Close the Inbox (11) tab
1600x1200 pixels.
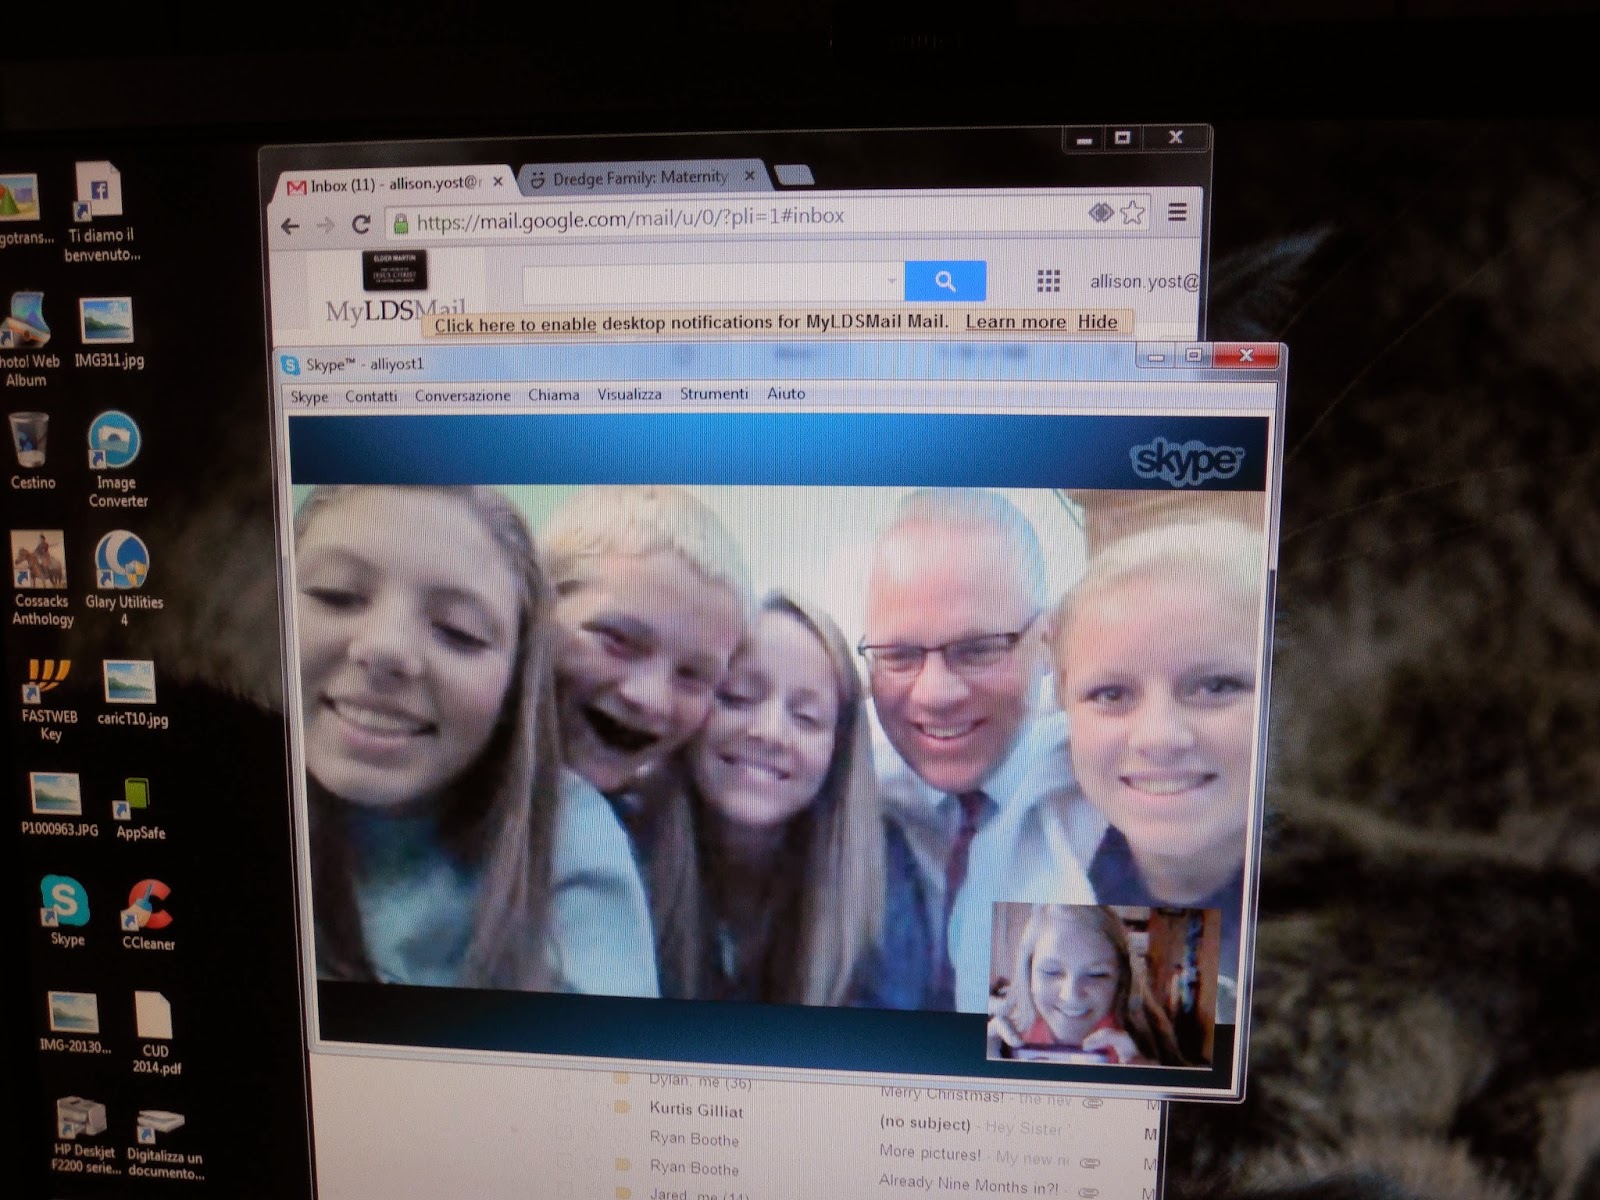click(498, 182)
